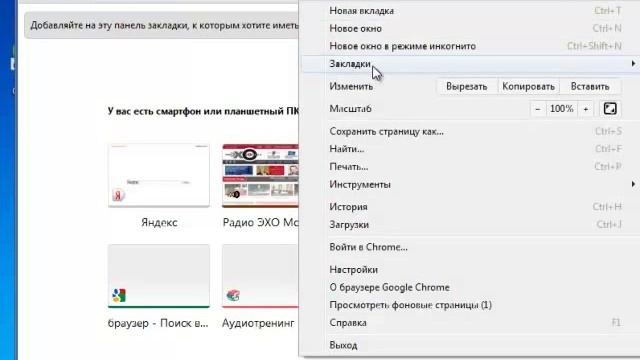640x360 pixels.
Task: Open the Яндекс thumbnail tile
Action: (x=159, y=175)
